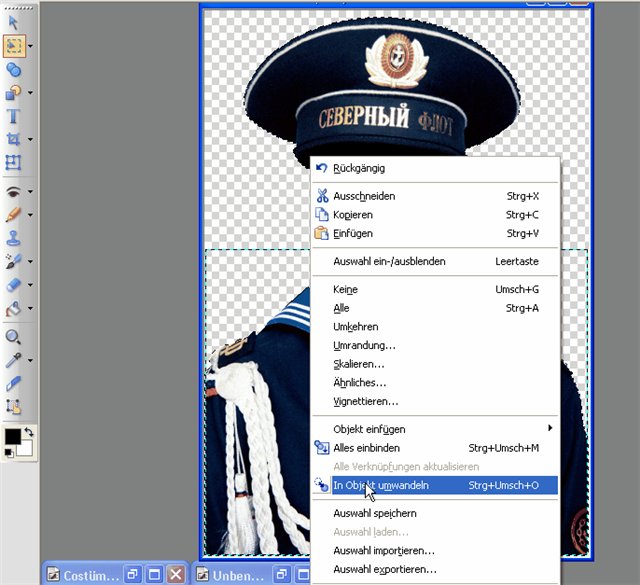Select the blue blade tool below the Eyedropper

(x=13, y=384)
